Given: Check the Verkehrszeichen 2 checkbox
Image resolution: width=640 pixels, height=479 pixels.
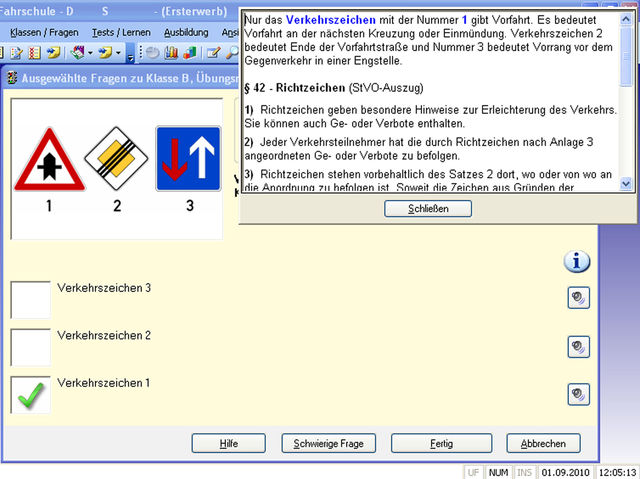Looking at the screenshot, I should point(31,348).
